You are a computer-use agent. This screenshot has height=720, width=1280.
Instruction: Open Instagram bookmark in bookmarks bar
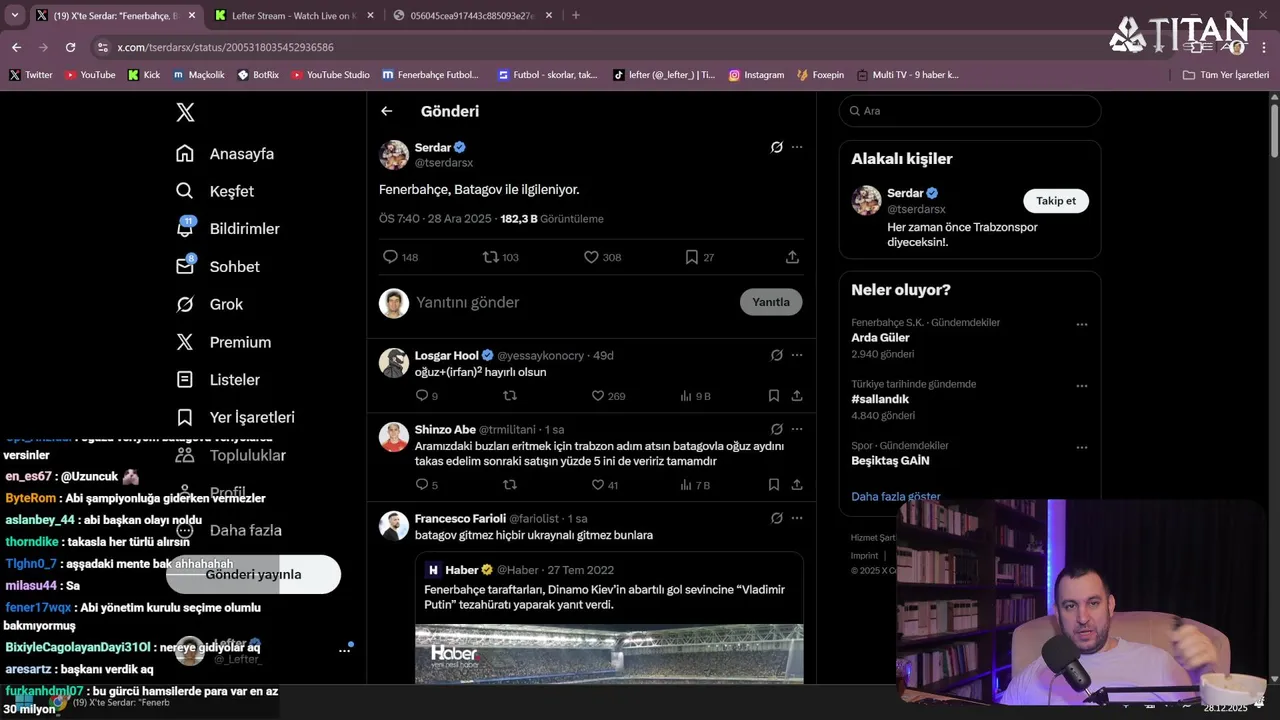[x=756, y=75]
